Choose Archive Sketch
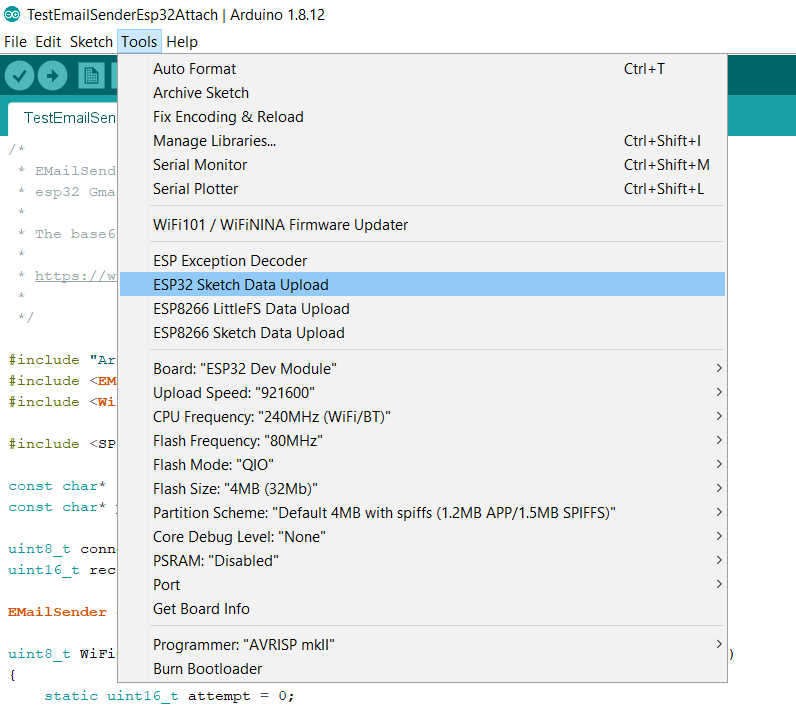 [x=422, y=93]
